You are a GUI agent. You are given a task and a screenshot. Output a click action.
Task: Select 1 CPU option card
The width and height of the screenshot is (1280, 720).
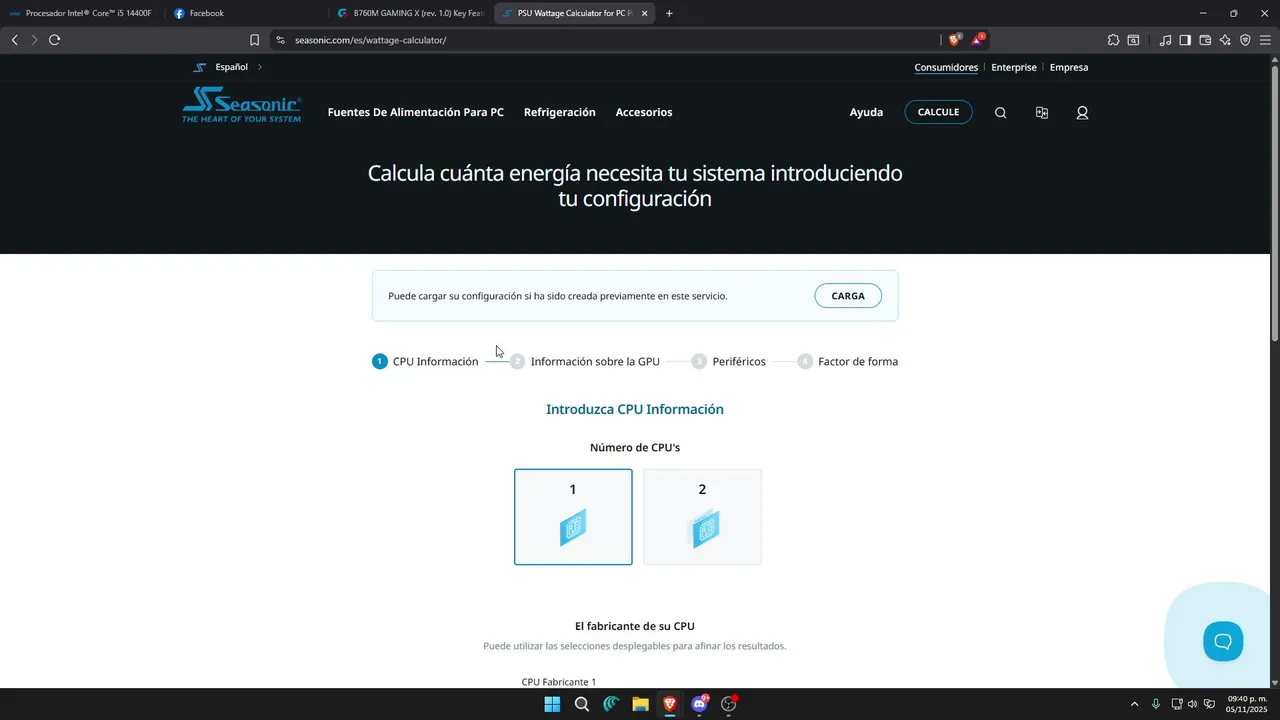pos(573,517)
